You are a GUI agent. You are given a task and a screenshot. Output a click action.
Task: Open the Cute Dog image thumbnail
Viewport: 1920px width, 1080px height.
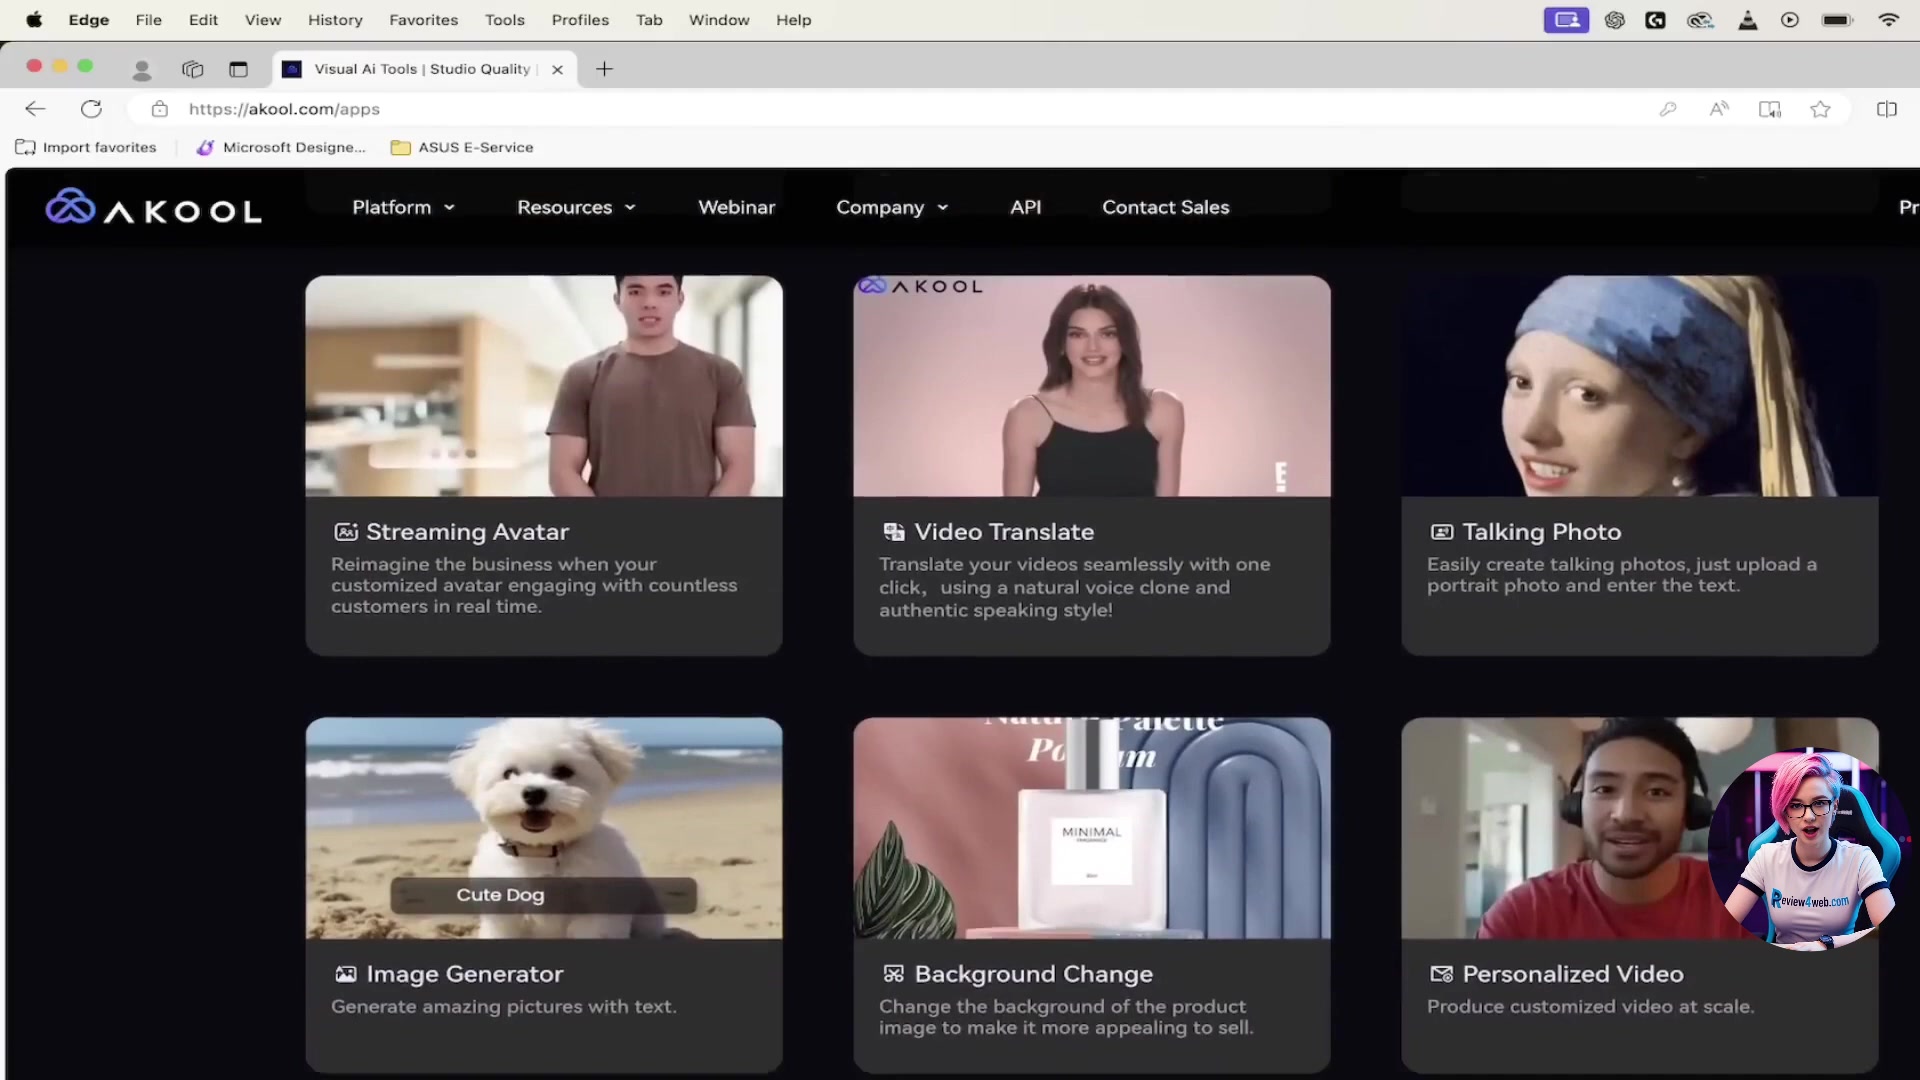point(544,828)
